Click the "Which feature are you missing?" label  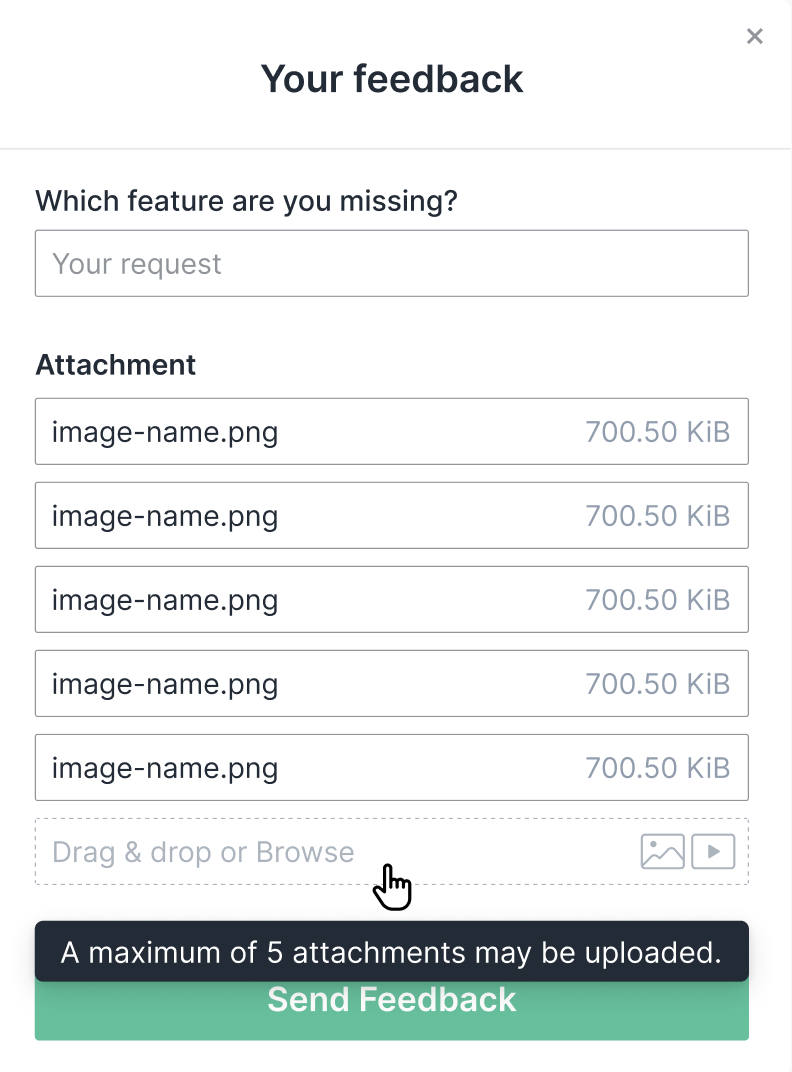click(246, 201)
